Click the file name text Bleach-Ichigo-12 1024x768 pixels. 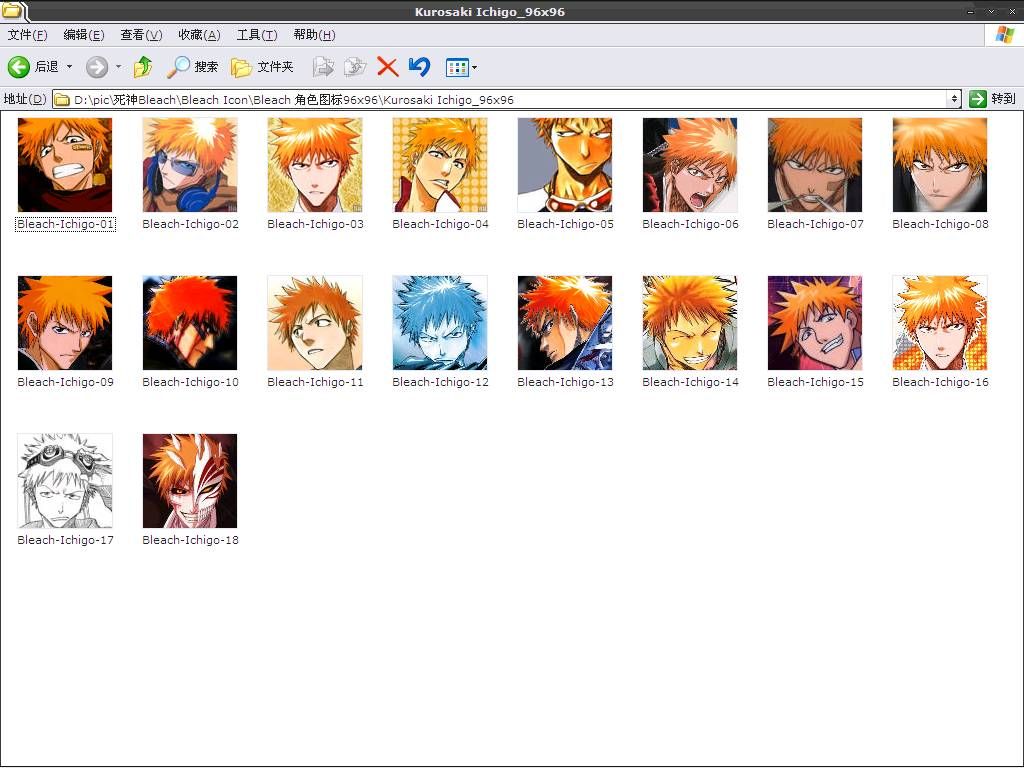440,382
